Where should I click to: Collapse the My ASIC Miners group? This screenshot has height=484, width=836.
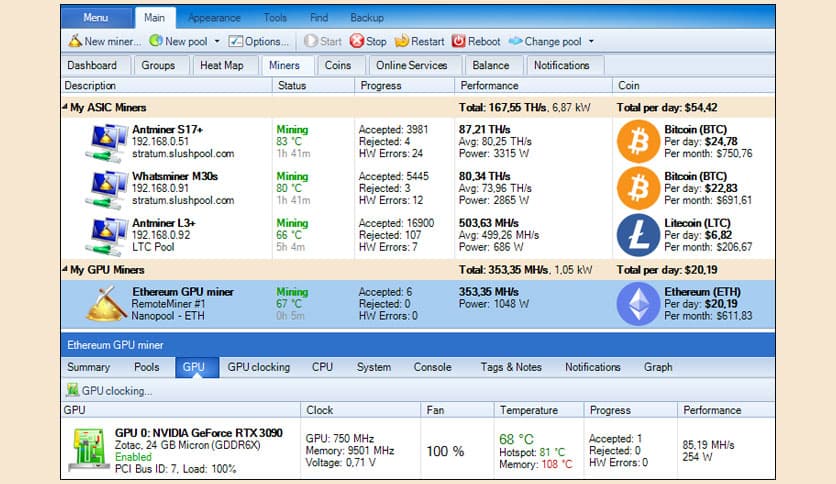coord(65,107)
